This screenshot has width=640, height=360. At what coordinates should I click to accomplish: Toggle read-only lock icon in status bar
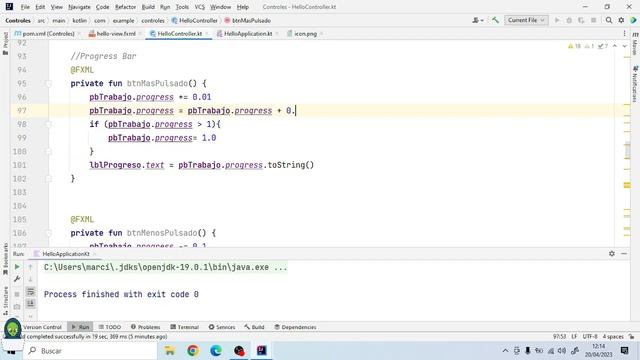632,337
